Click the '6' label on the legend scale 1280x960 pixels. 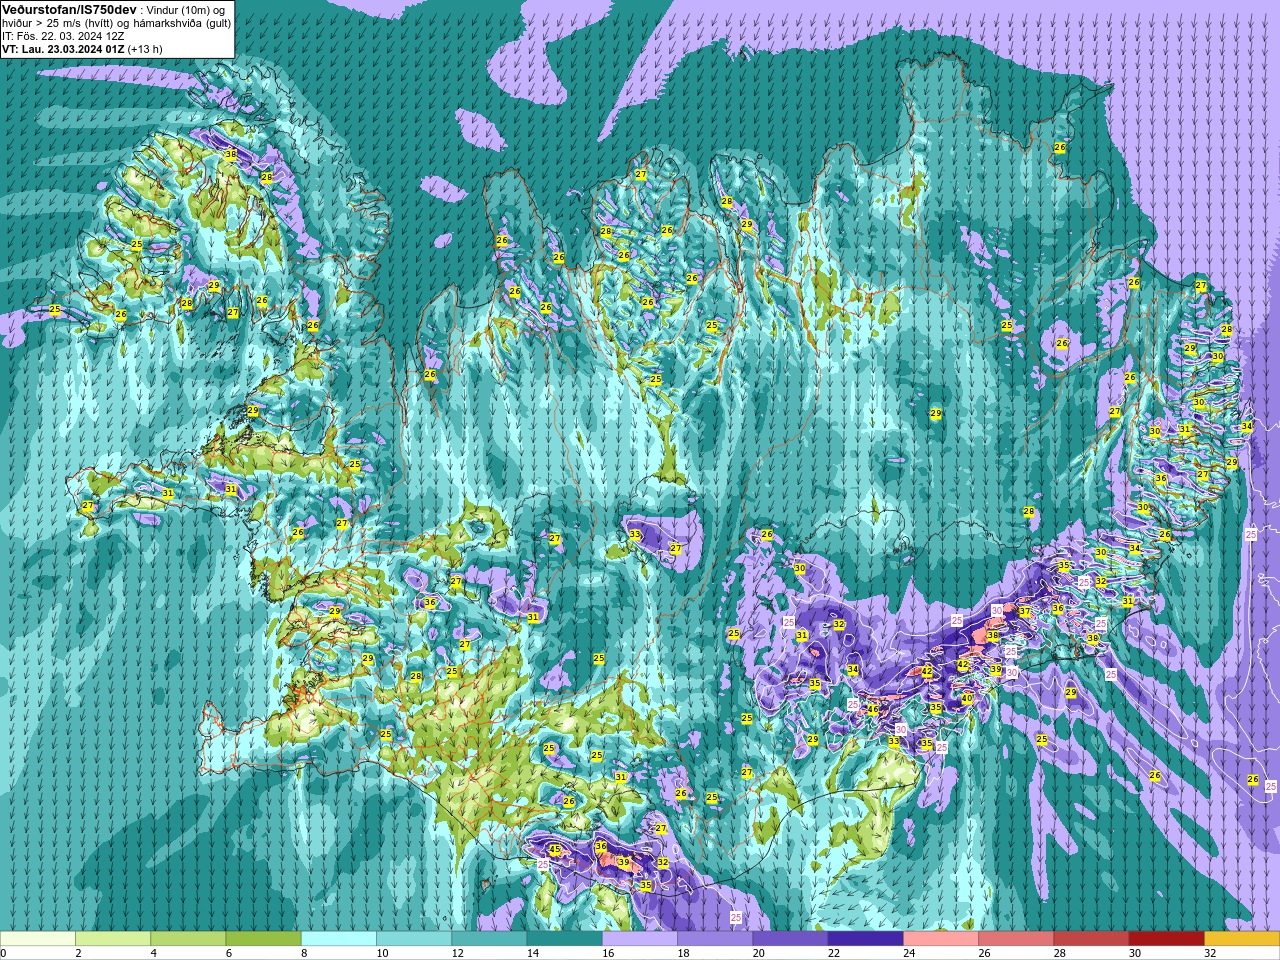tap(227, 953)
